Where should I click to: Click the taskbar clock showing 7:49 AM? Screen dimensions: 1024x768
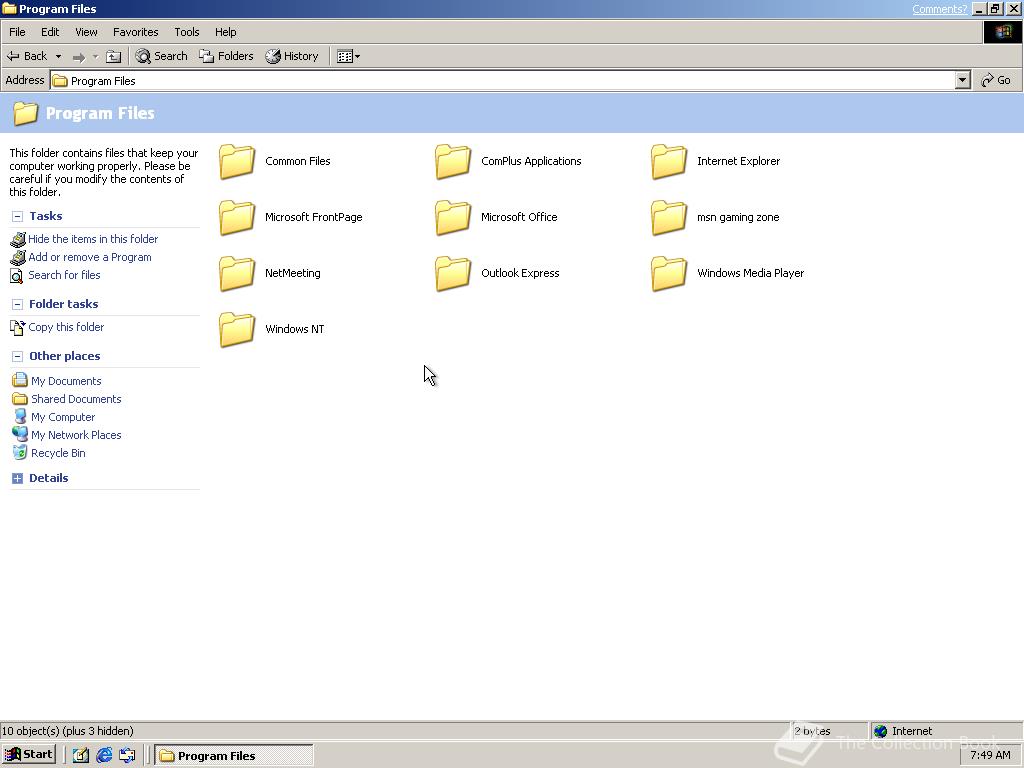[x=990, y=755]
